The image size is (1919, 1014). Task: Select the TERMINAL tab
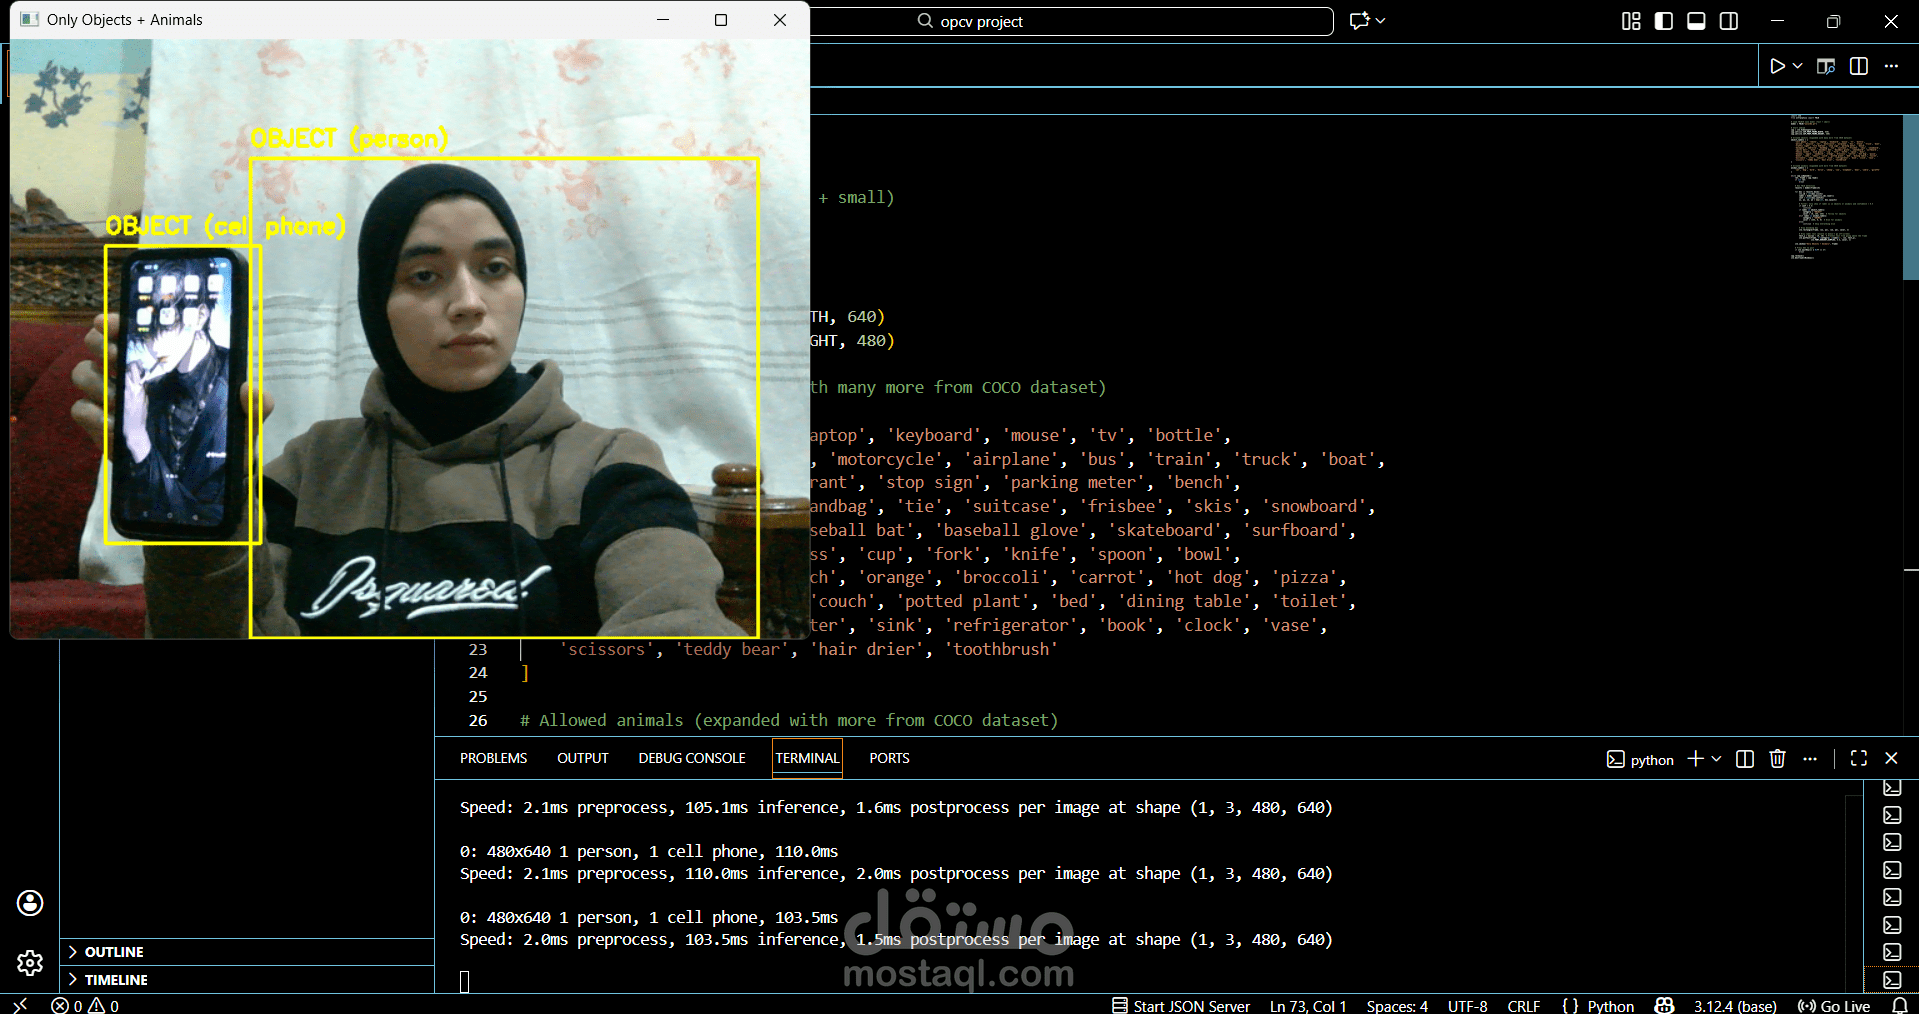[808, 758]
